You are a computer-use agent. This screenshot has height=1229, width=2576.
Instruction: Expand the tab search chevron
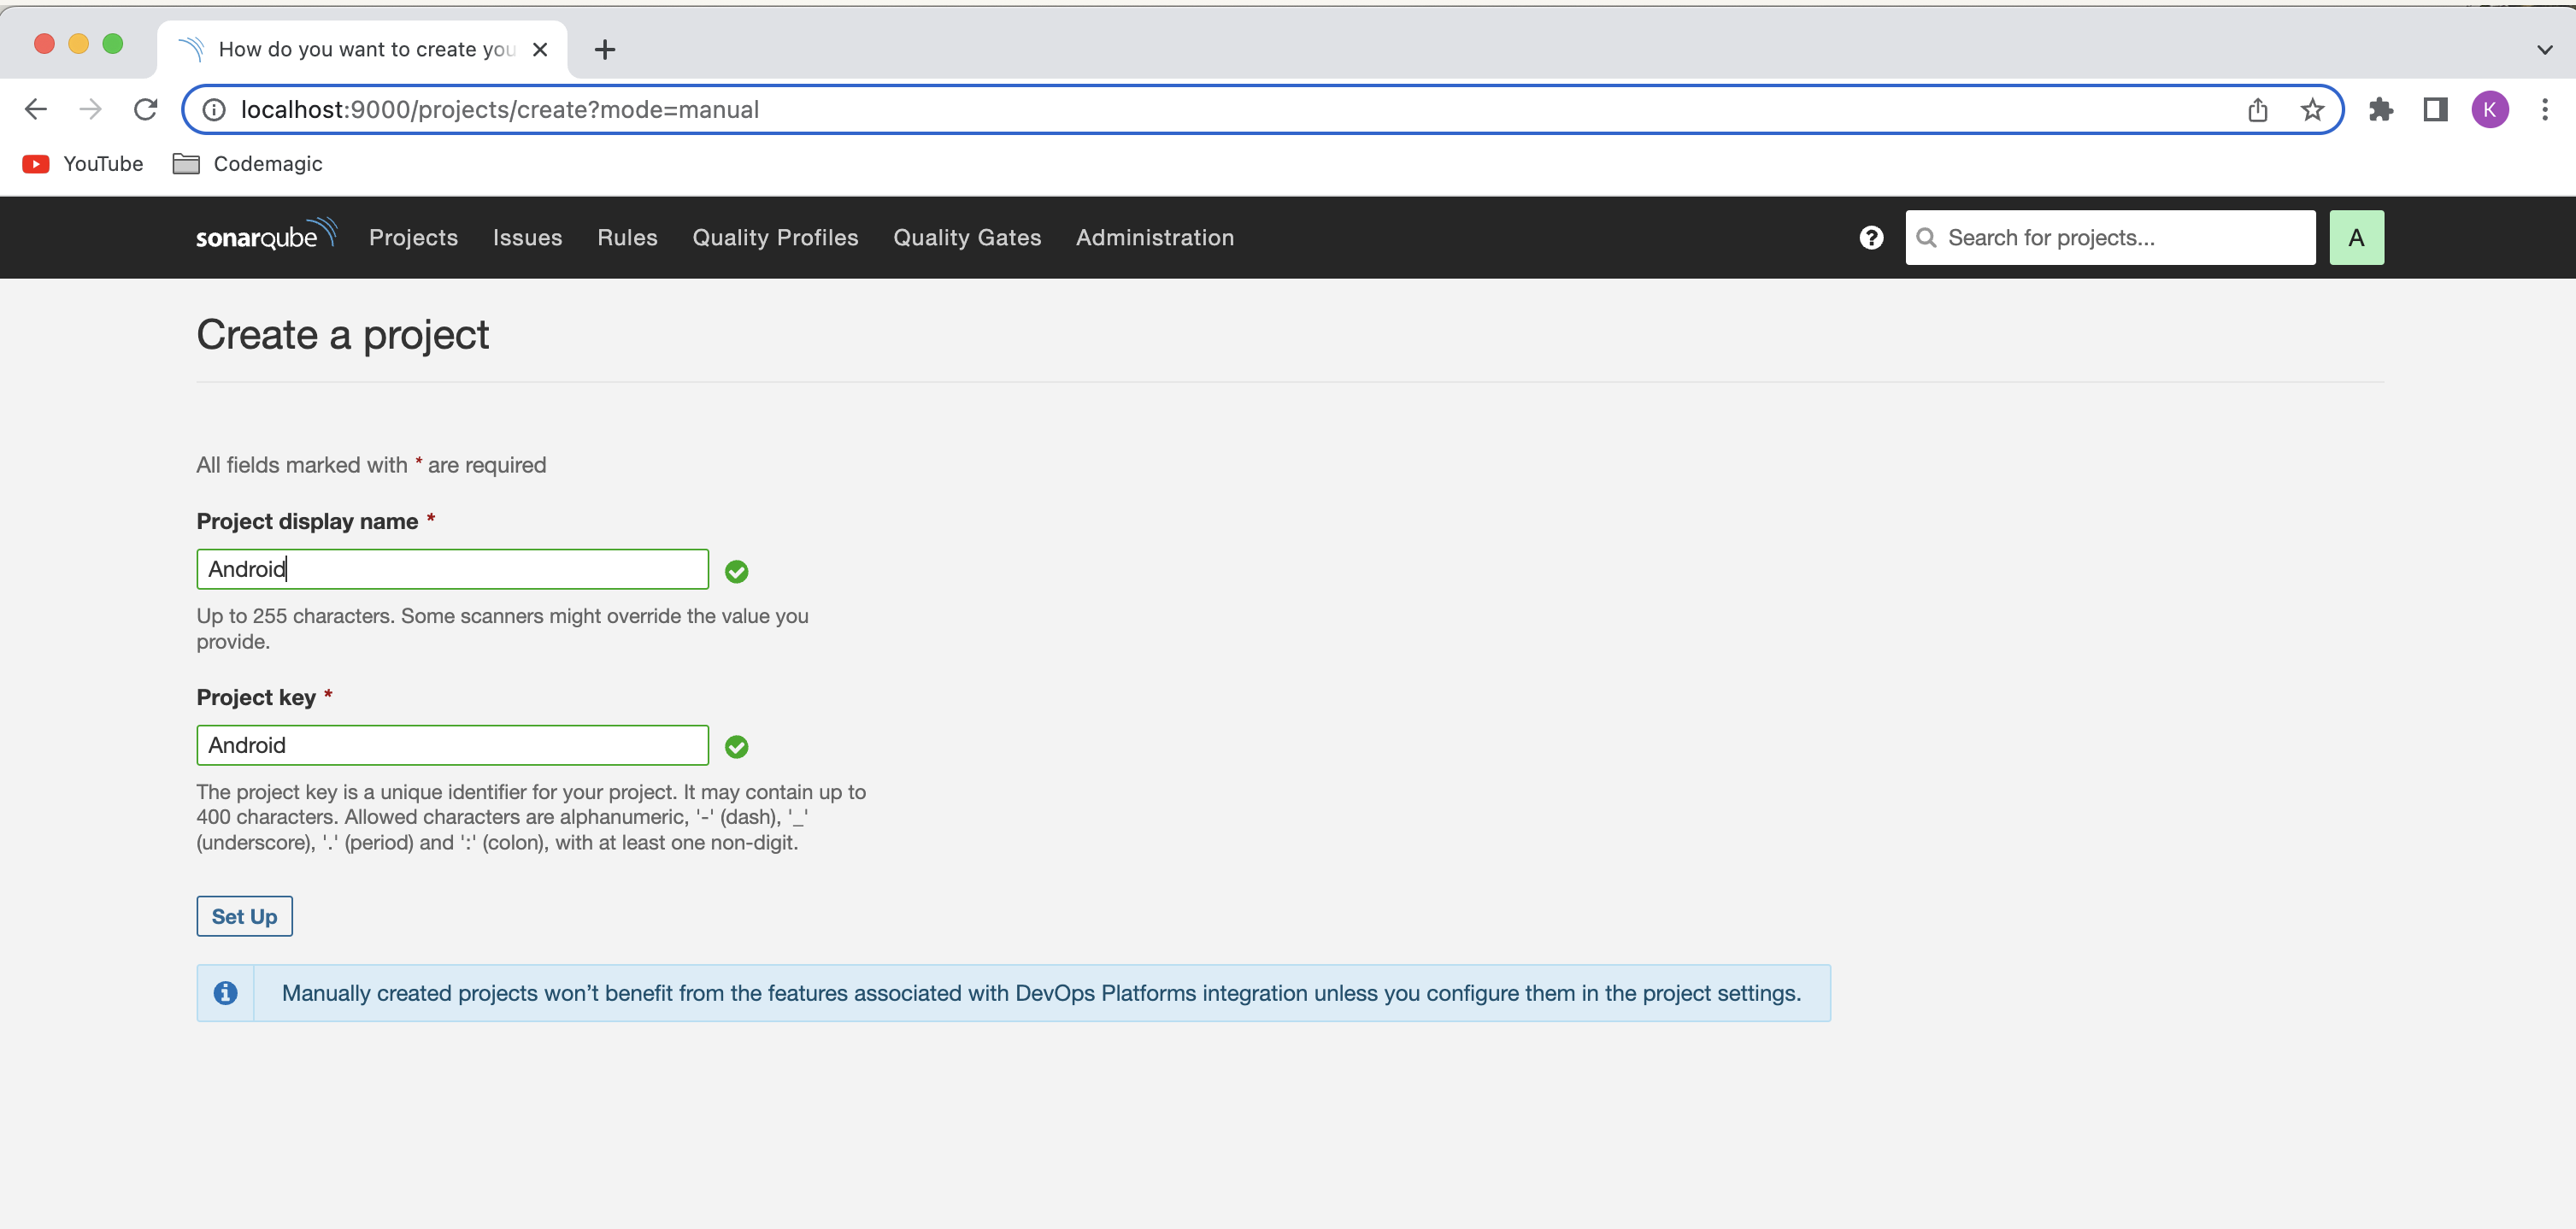pyautogui.click(x=2544, y=49)
